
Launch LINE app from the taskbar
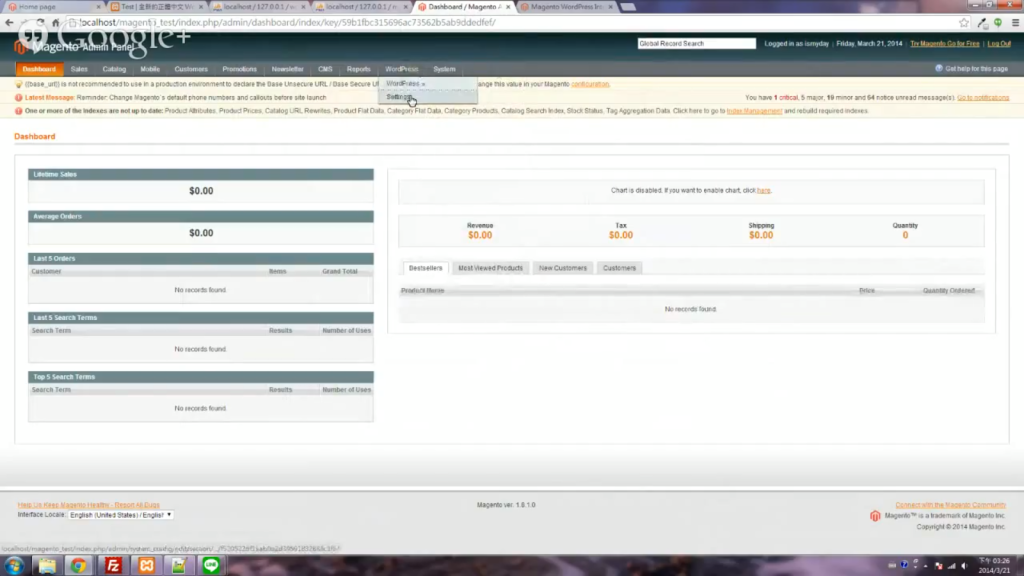(x=211, y=565)
